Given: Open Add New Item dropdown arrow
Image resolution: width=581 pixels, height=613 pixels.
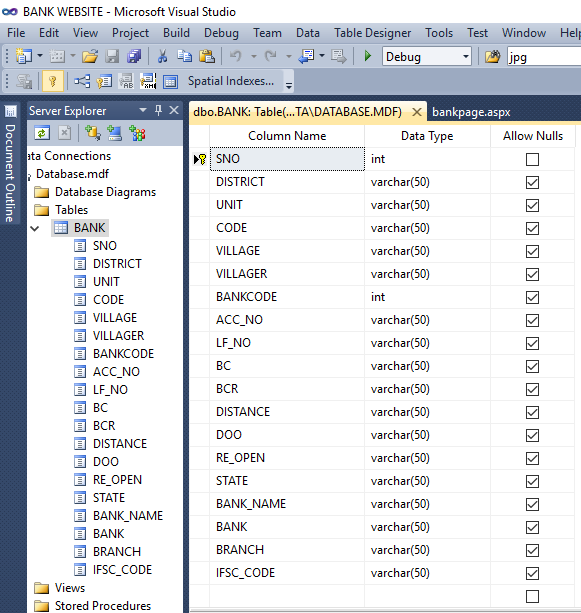Looking at the screenshot, I should pos(73,56).
